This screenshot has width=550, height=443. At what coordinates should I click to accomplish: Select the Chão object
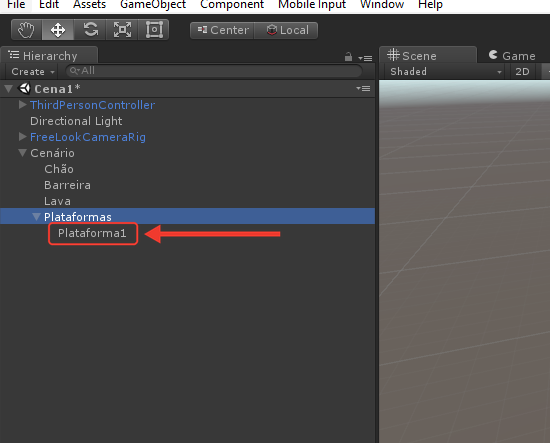[x=59, y=169]
